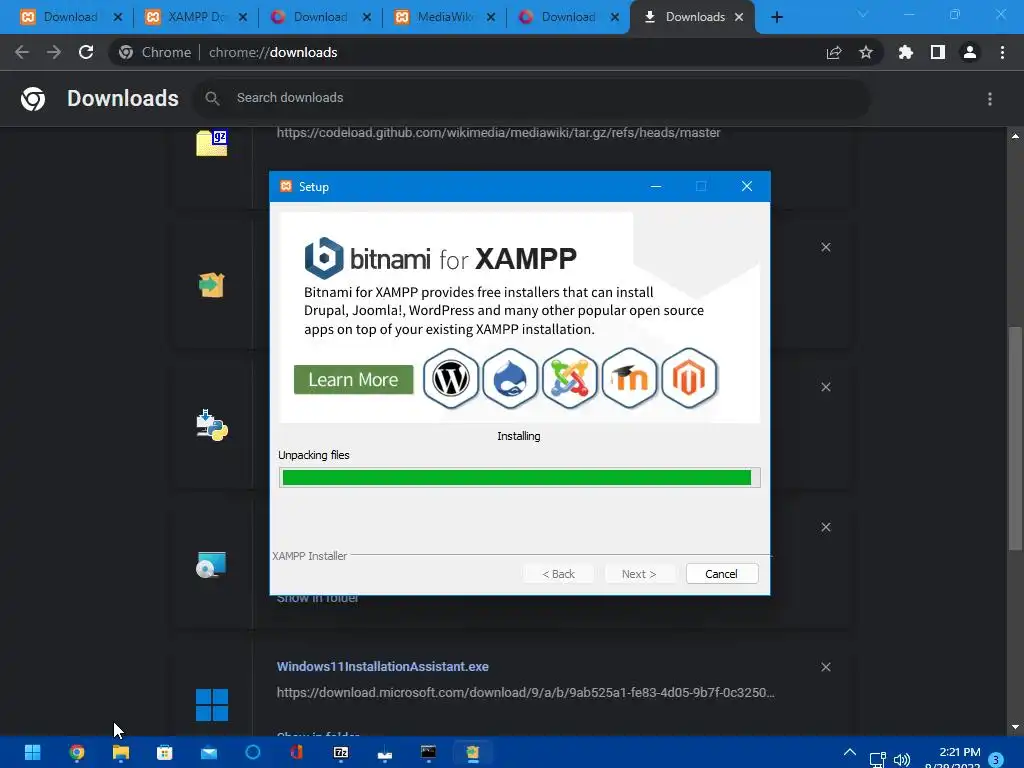The image size is (1024, 768).
Task: Open Mail app from taskbar
Action: click(x=209, y=752)
